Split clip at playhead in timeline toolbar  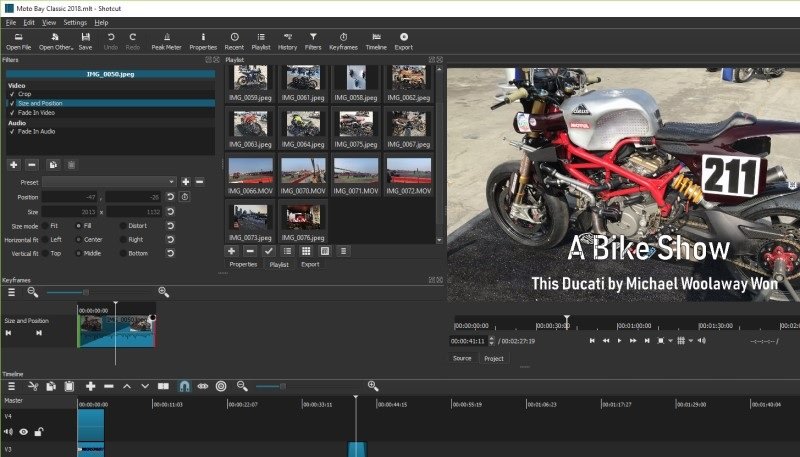(163, 386)
